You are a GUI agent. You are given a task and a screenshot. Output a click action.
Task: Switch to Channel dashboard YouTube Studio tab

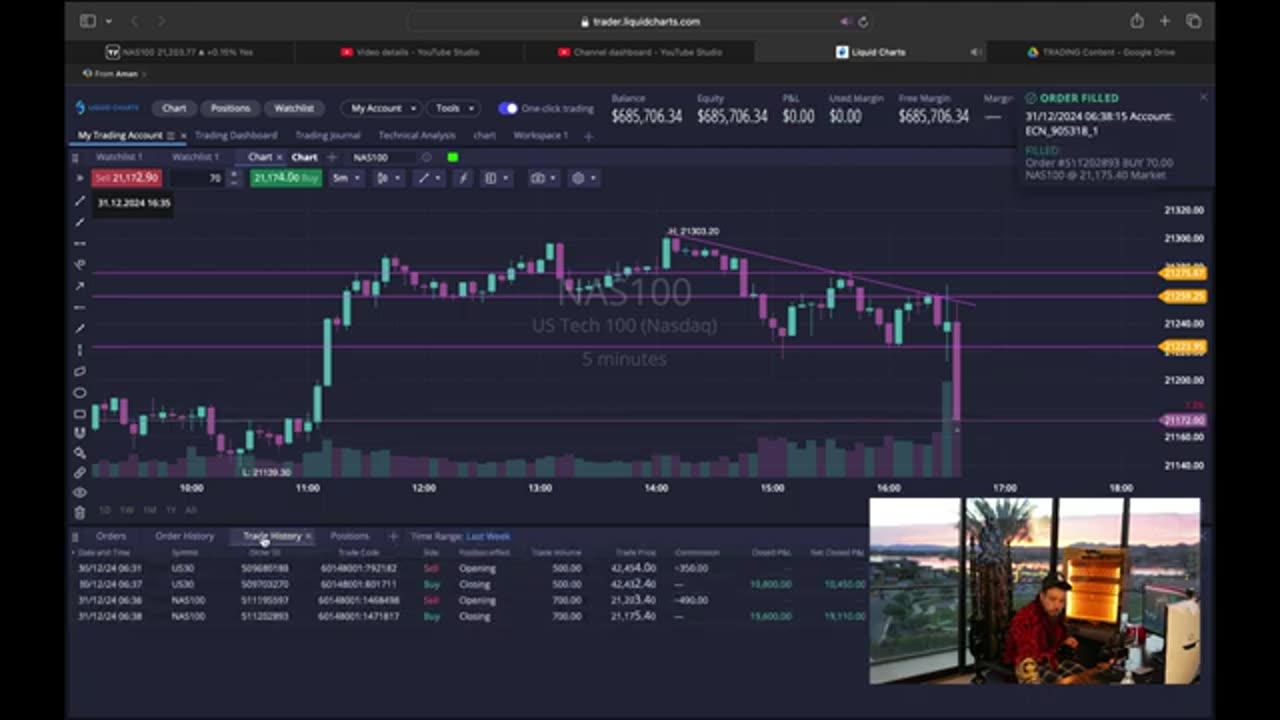point(640,52)
